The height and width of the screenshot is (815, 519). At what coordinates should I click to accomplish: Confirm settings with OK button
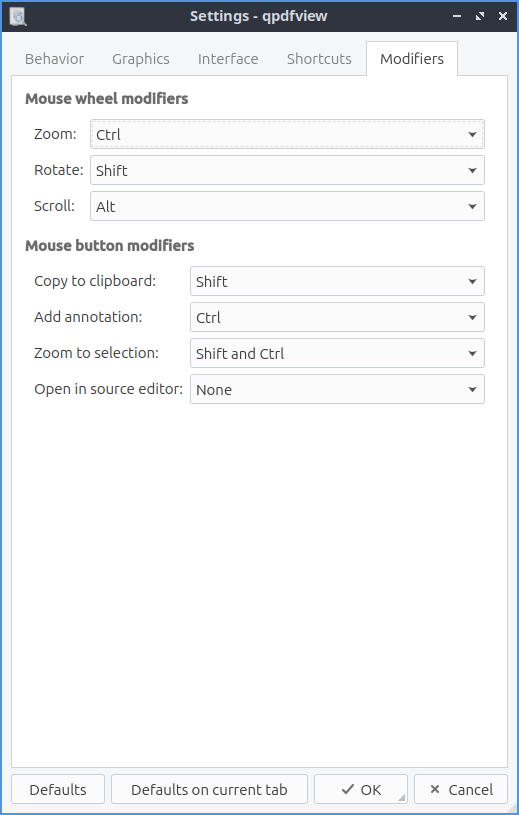pyautogui.click(x=361, y=790)
